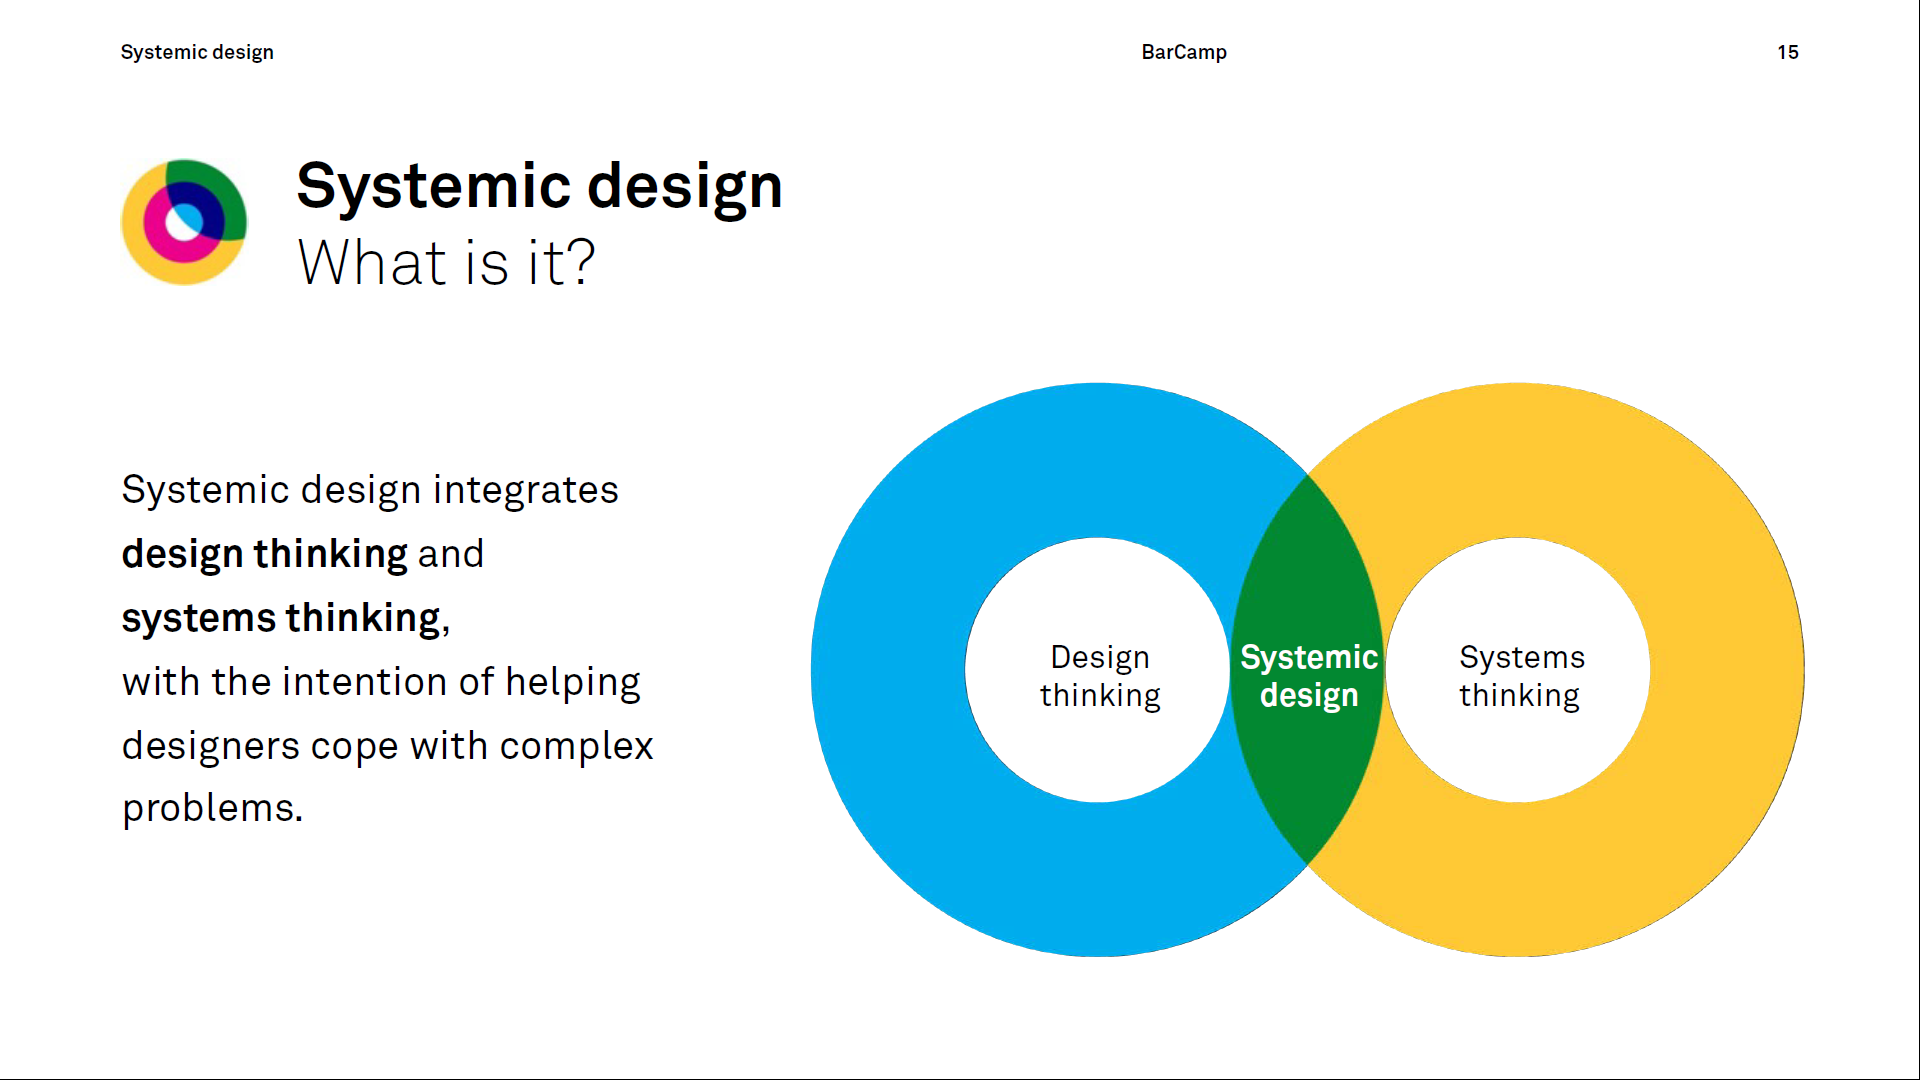Image resolution: width=1920 pixels, height=1080 pixels.
Task: Click 'Systemic design integrates' text line
Action: click(x=370, y=490)
